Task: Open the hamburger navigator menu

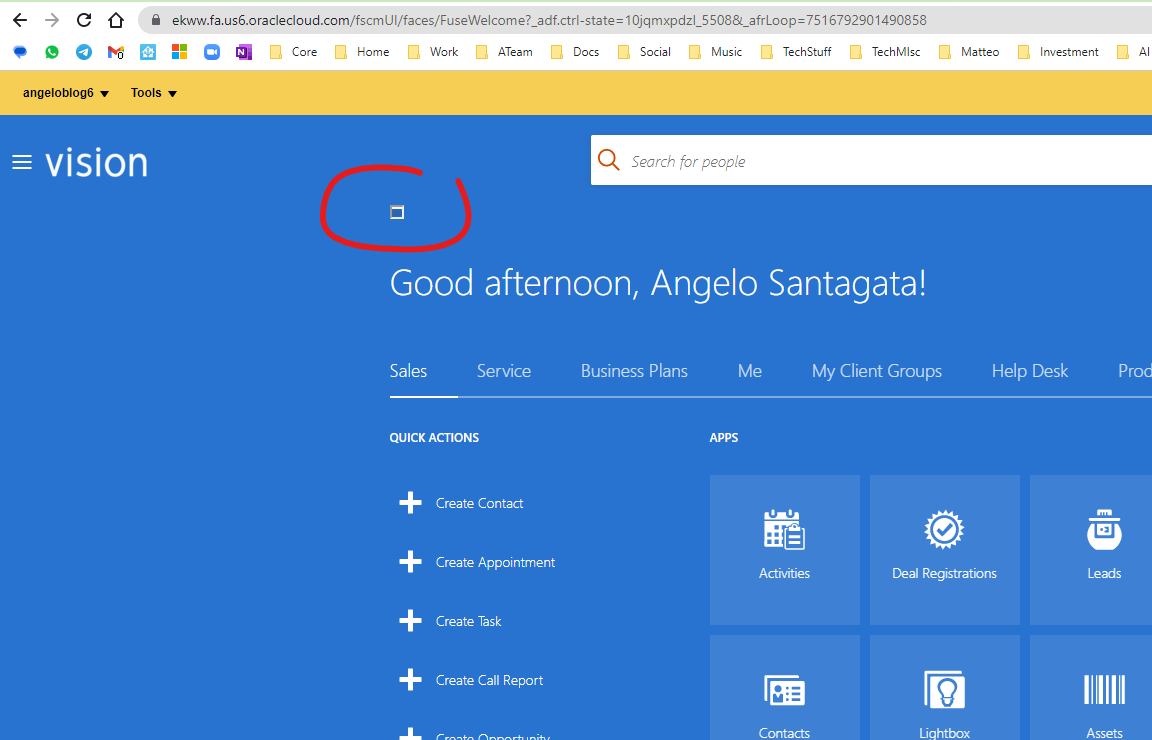Action: coord(22,162)
